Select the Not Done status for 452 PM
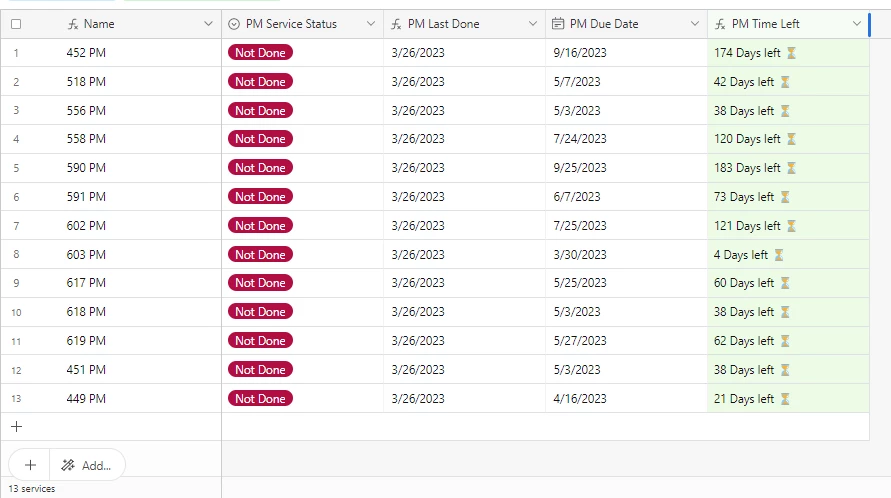This screenshot has height=498, width=891. pos(260,52)
